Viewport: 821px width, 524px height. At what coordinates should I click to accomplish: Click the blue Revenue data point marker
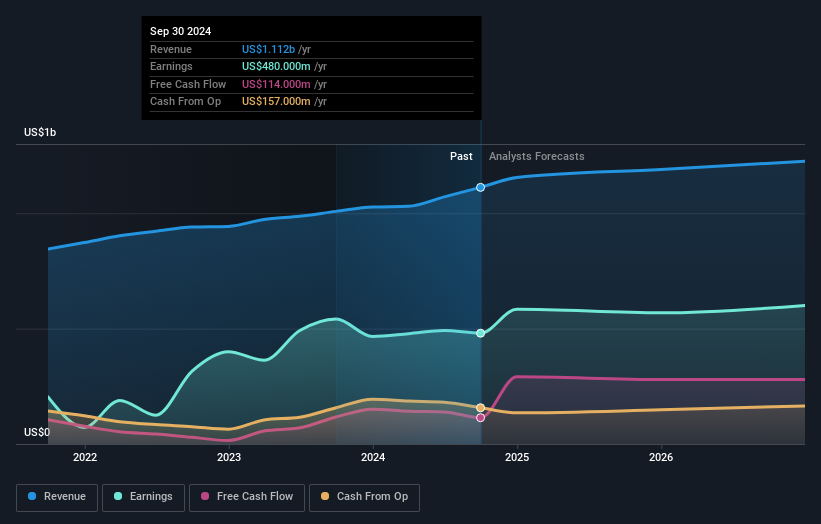coord(480,187)
